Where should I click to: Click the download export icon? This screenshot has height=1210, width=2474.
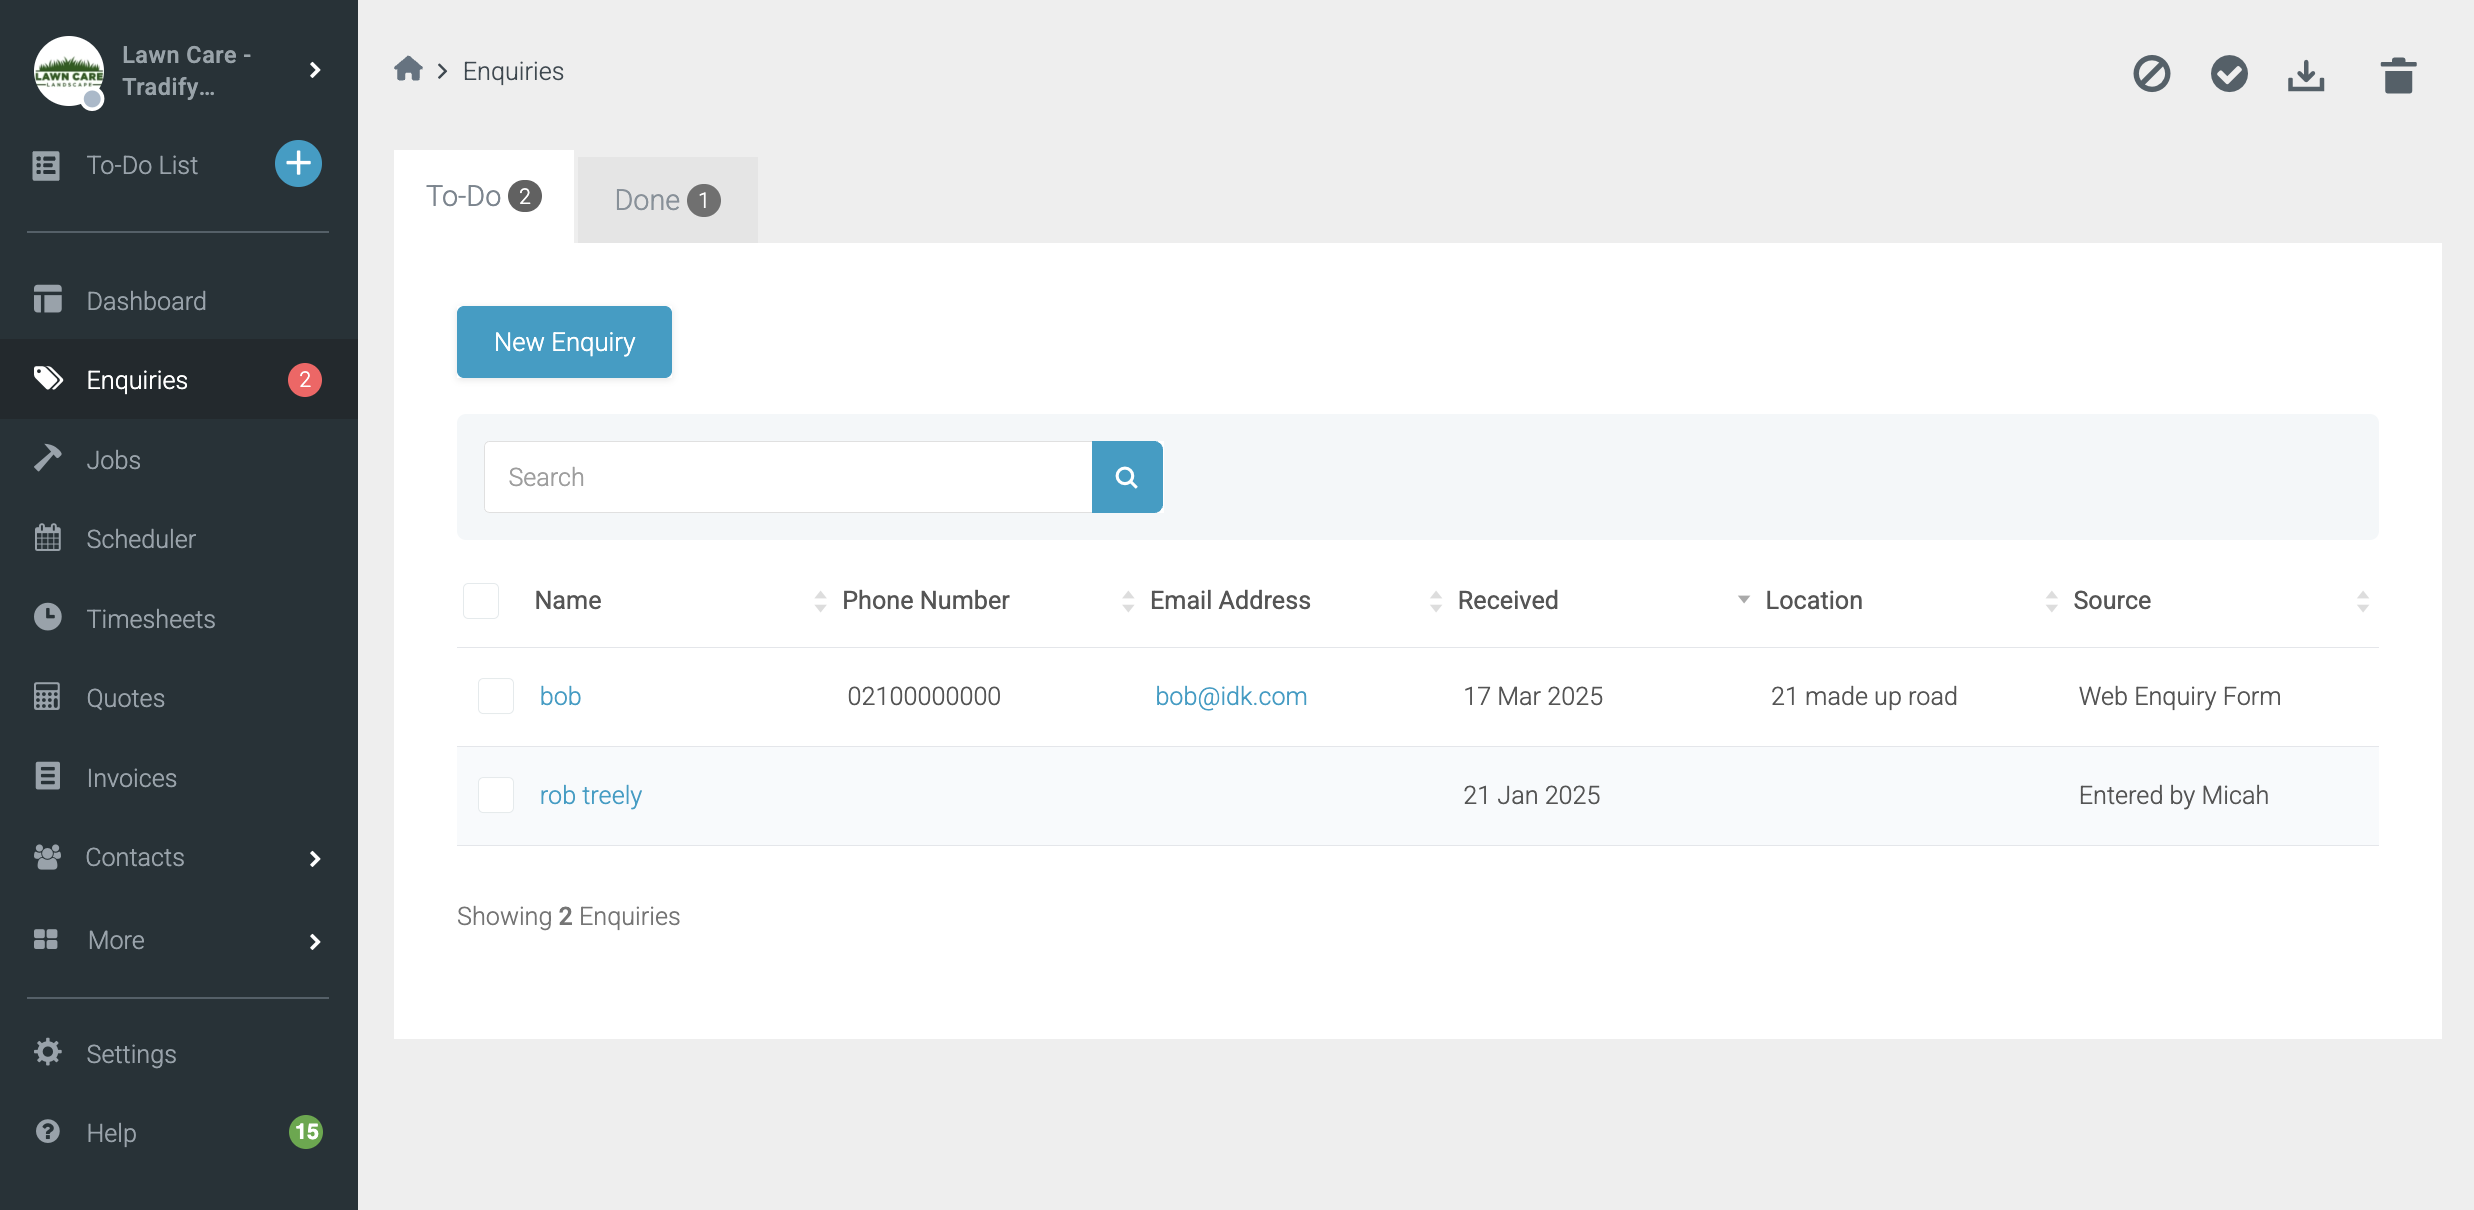(x=2306, y=75)
